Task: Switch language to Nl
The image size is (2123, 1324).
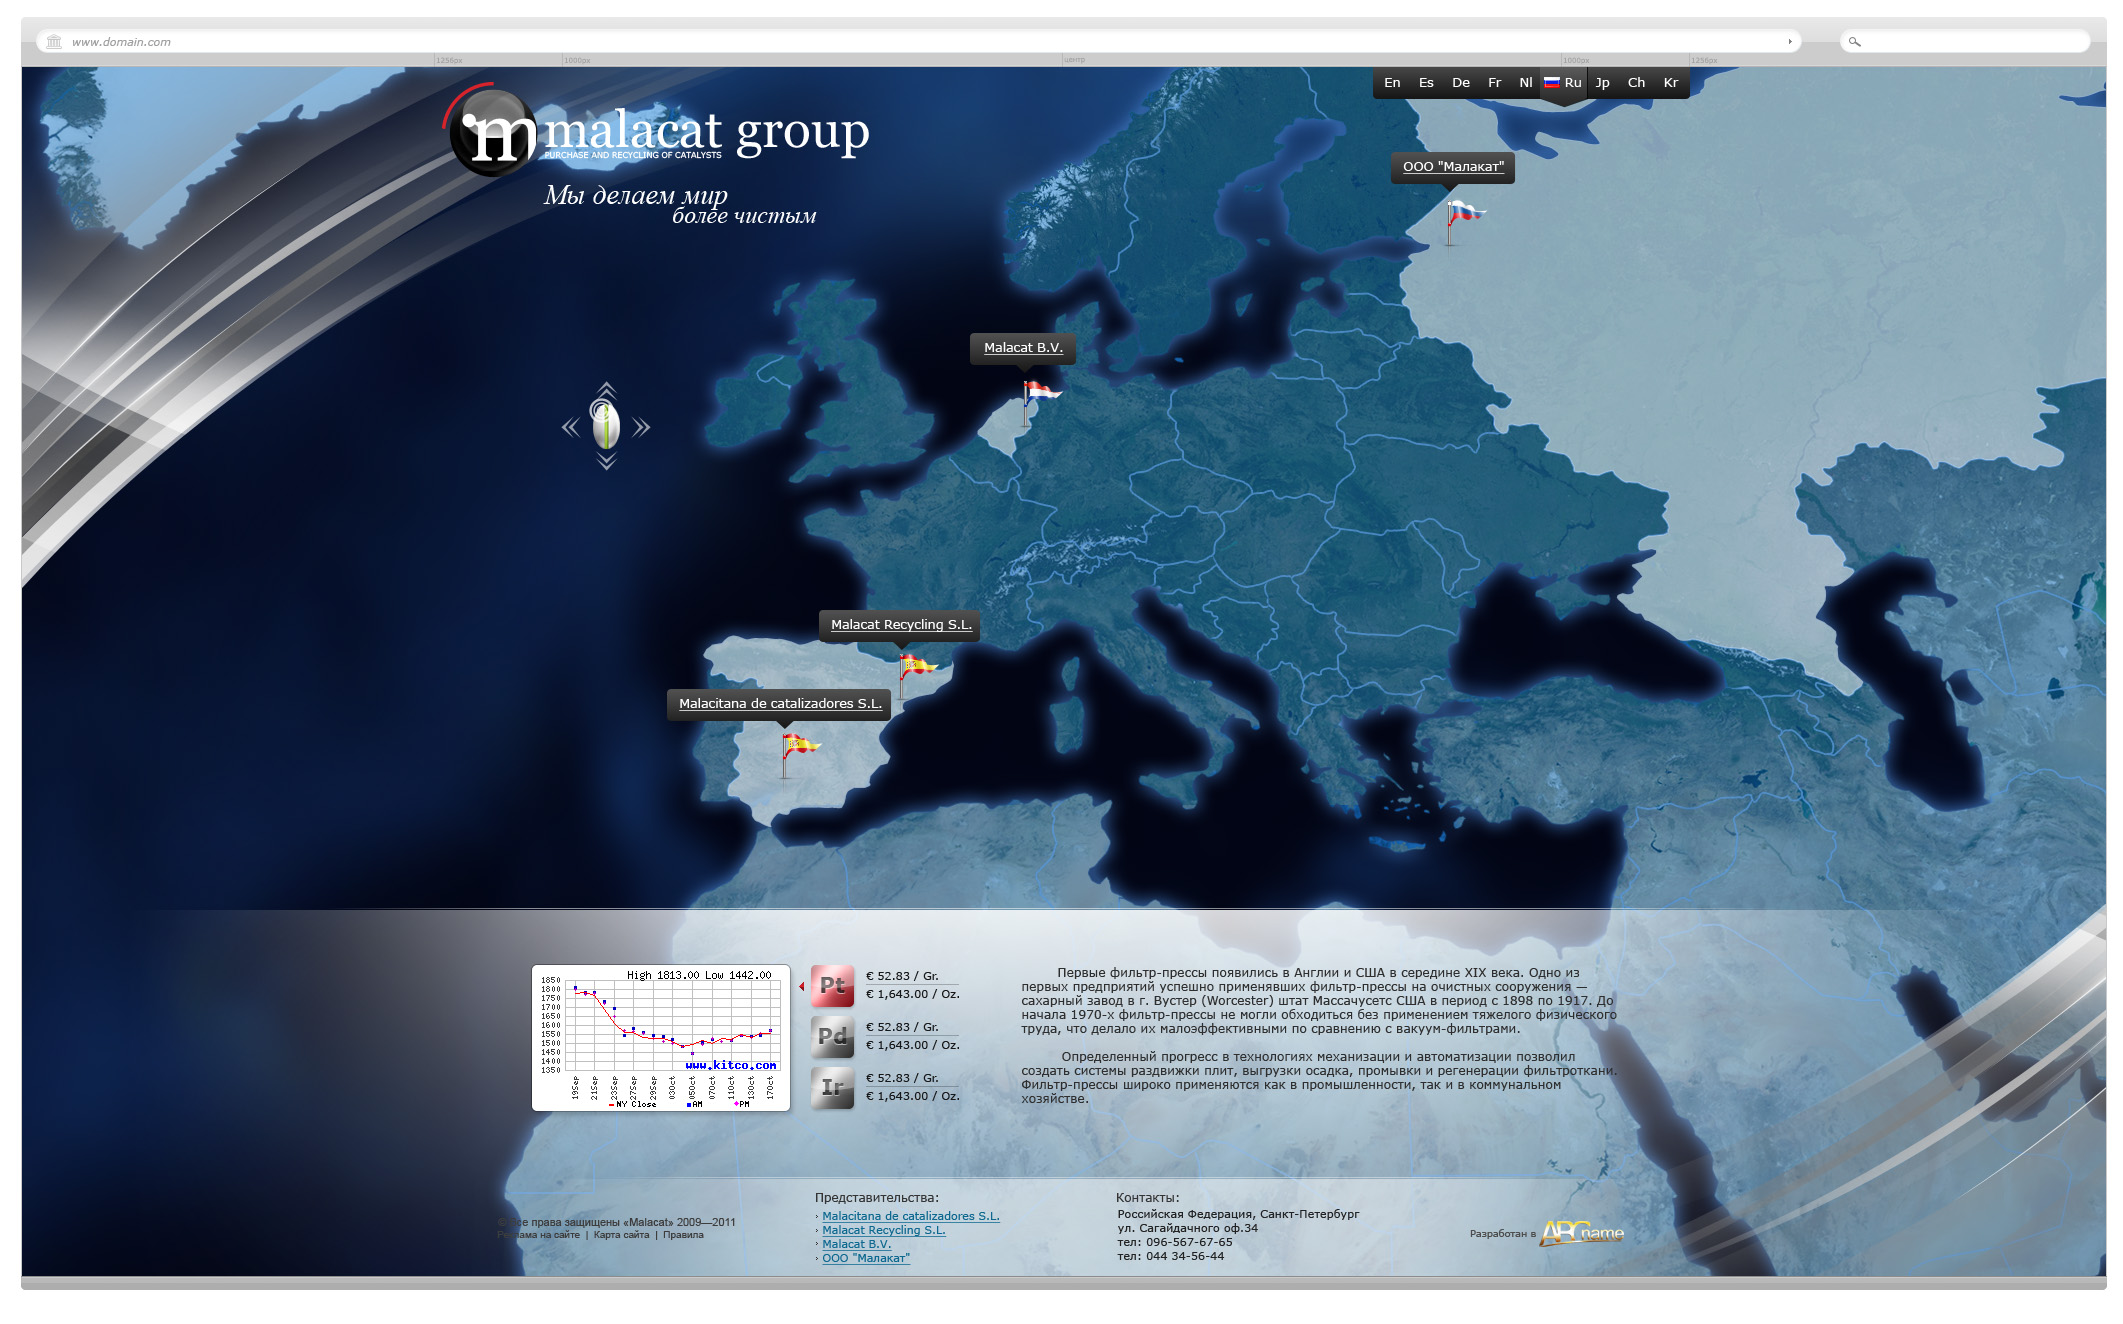Action: click(x=1526, y=83)
